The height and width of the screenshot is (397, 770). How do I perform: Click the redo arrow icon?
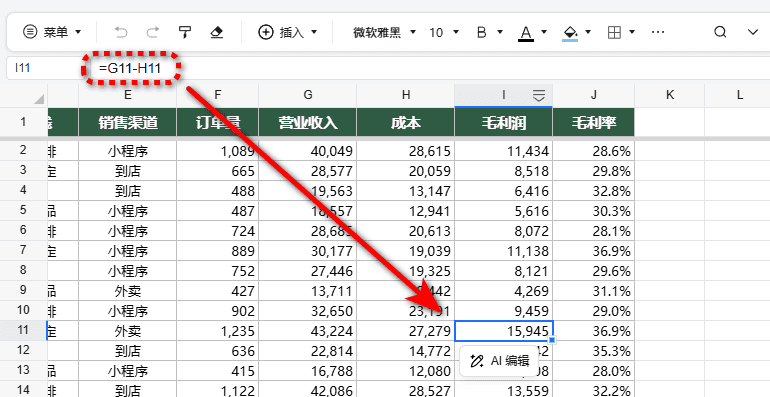[153, 32]
